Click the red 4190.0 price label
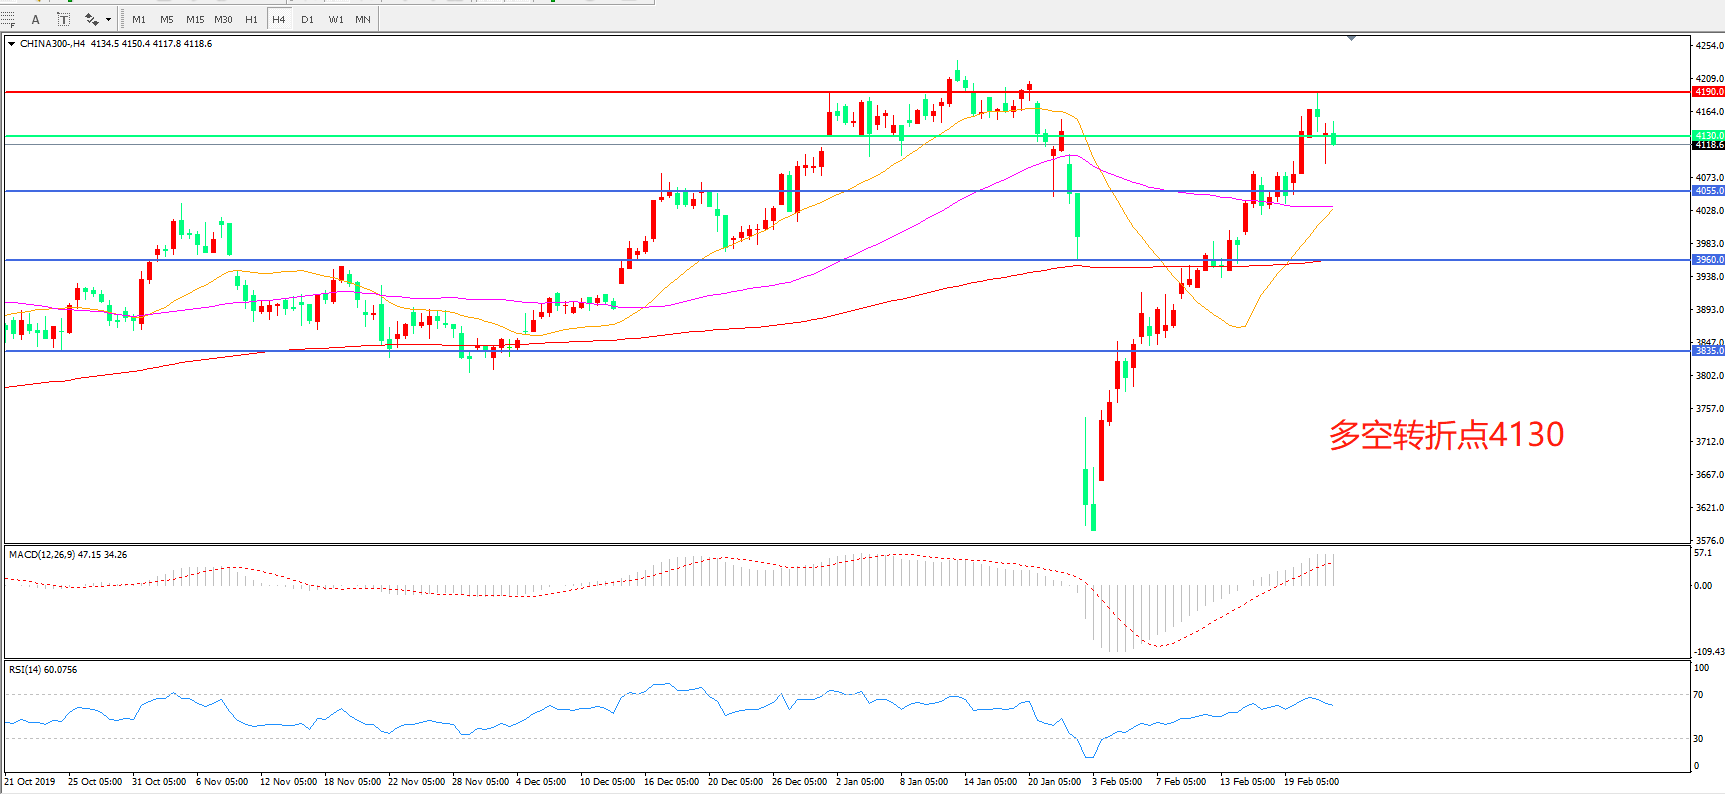The height and width of the screenshot is (794, 1725). point(1708,92)
